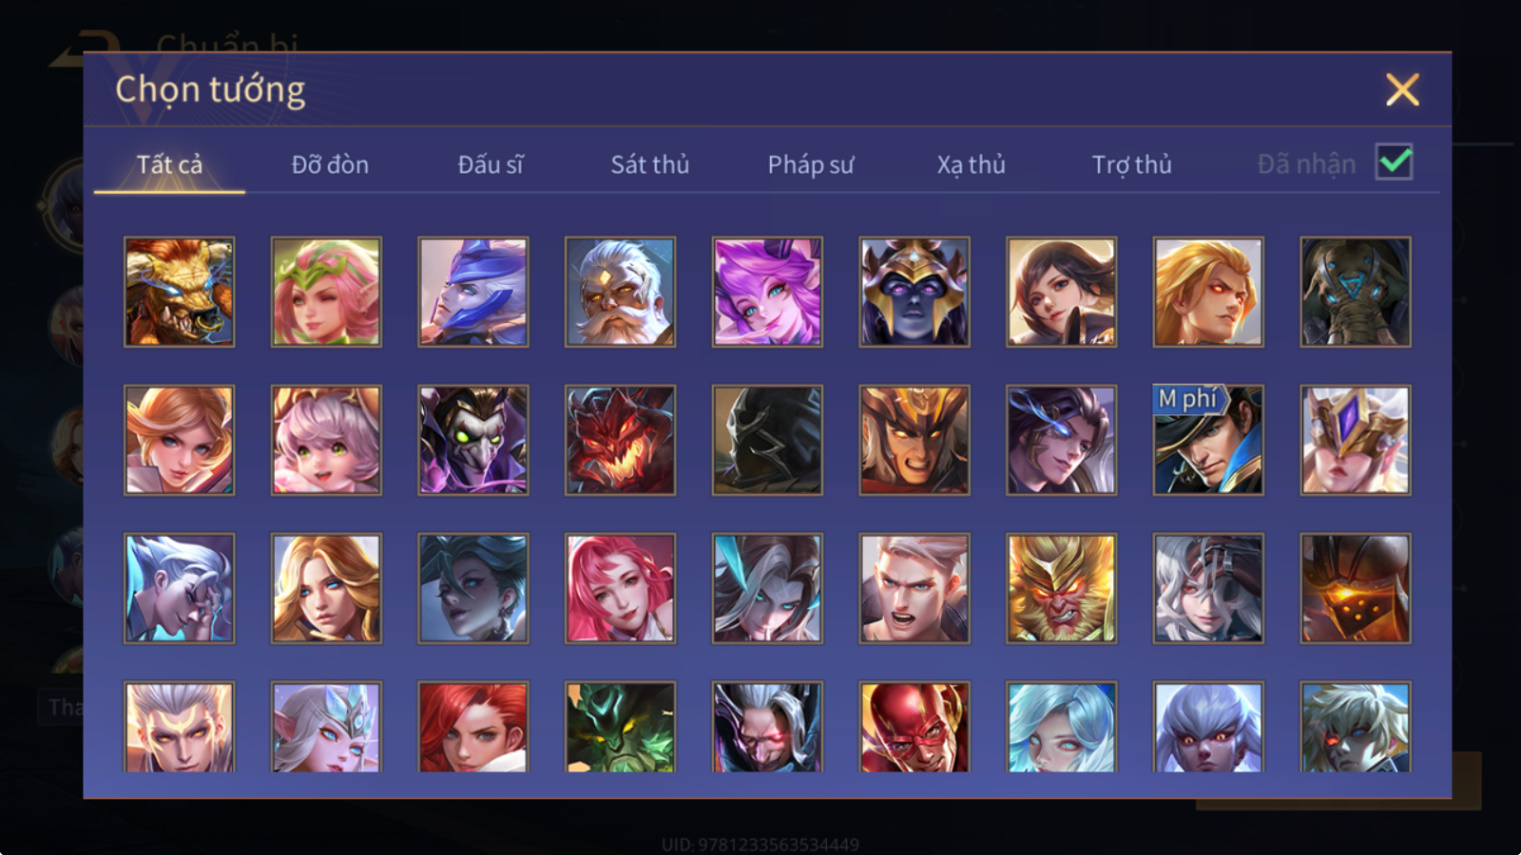1521x855 pixels.
Task: Select the golden monkey king hero
Action: tap(1061, 588)
